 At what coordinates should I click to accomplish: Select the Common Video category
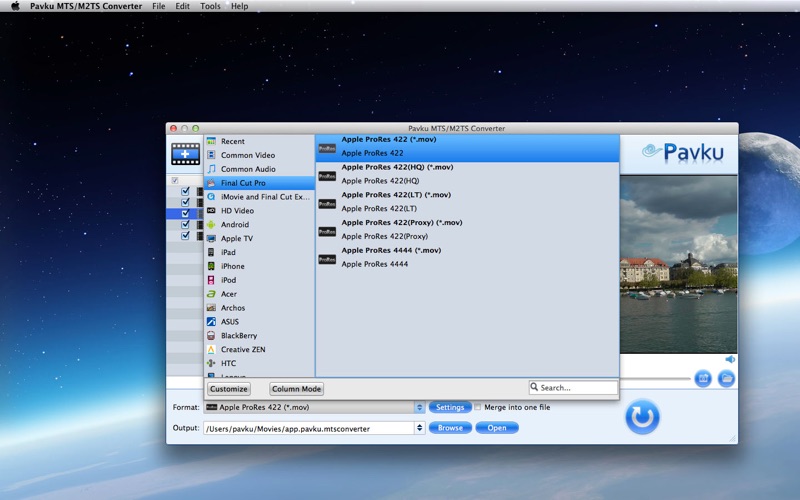click(x=259, y=155)
